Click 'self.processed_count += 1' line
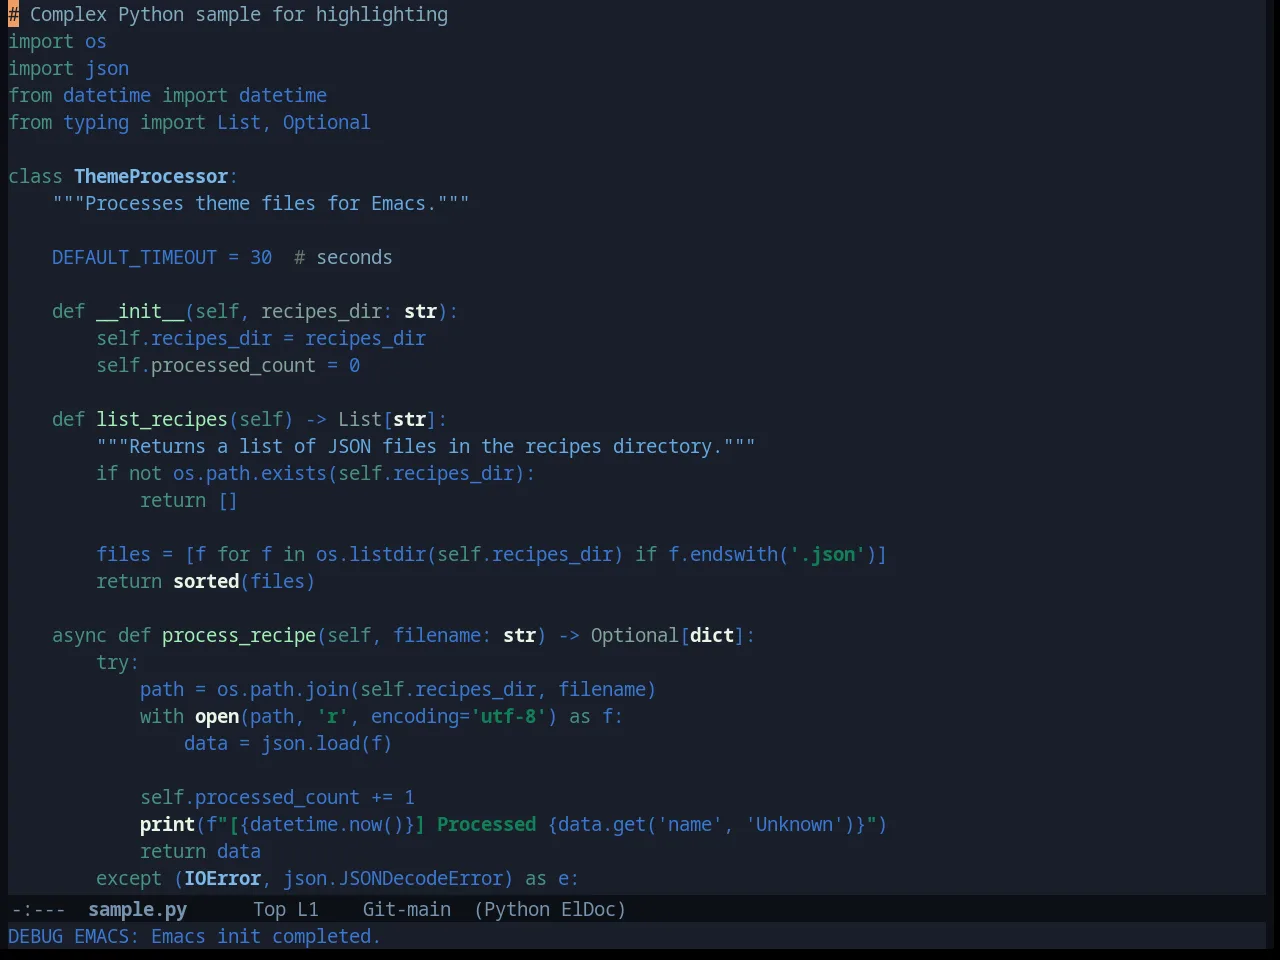This screenshot has height=960, width=1280. click(x=277, y=797)
